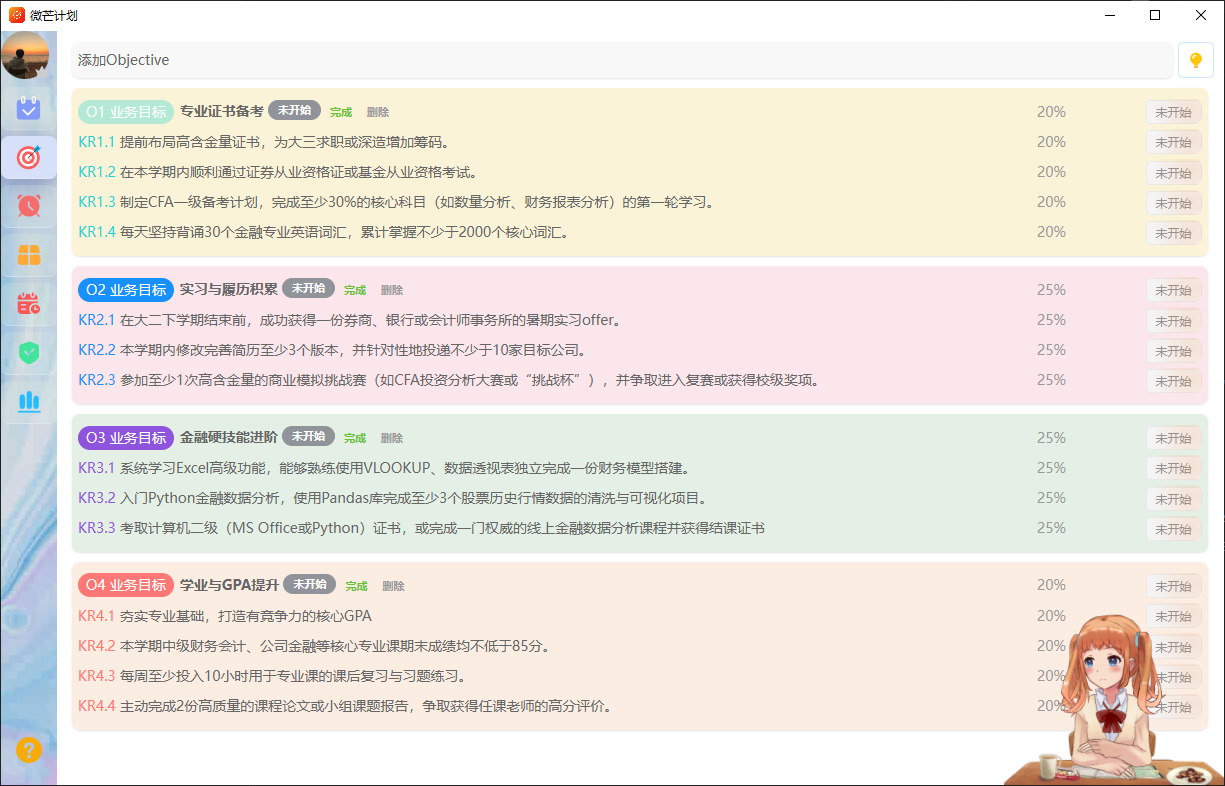Delete the 金融硬技能进阶 objective
This screenshot has width=1225, height=786.
click(x=392, y=438)
